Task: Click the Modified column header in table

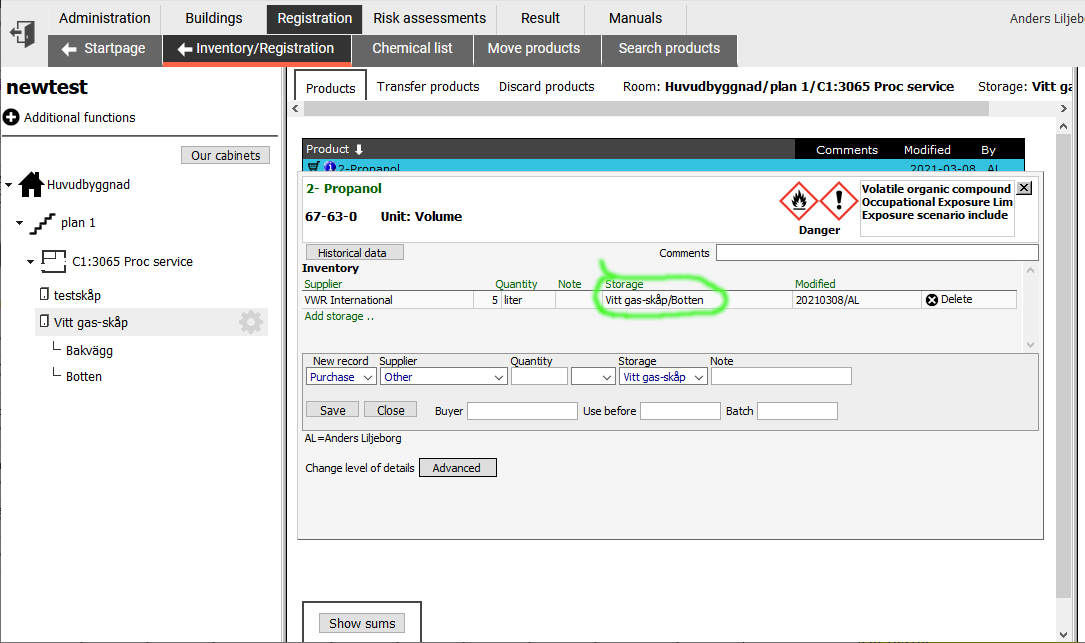Action: coord(927,150)
